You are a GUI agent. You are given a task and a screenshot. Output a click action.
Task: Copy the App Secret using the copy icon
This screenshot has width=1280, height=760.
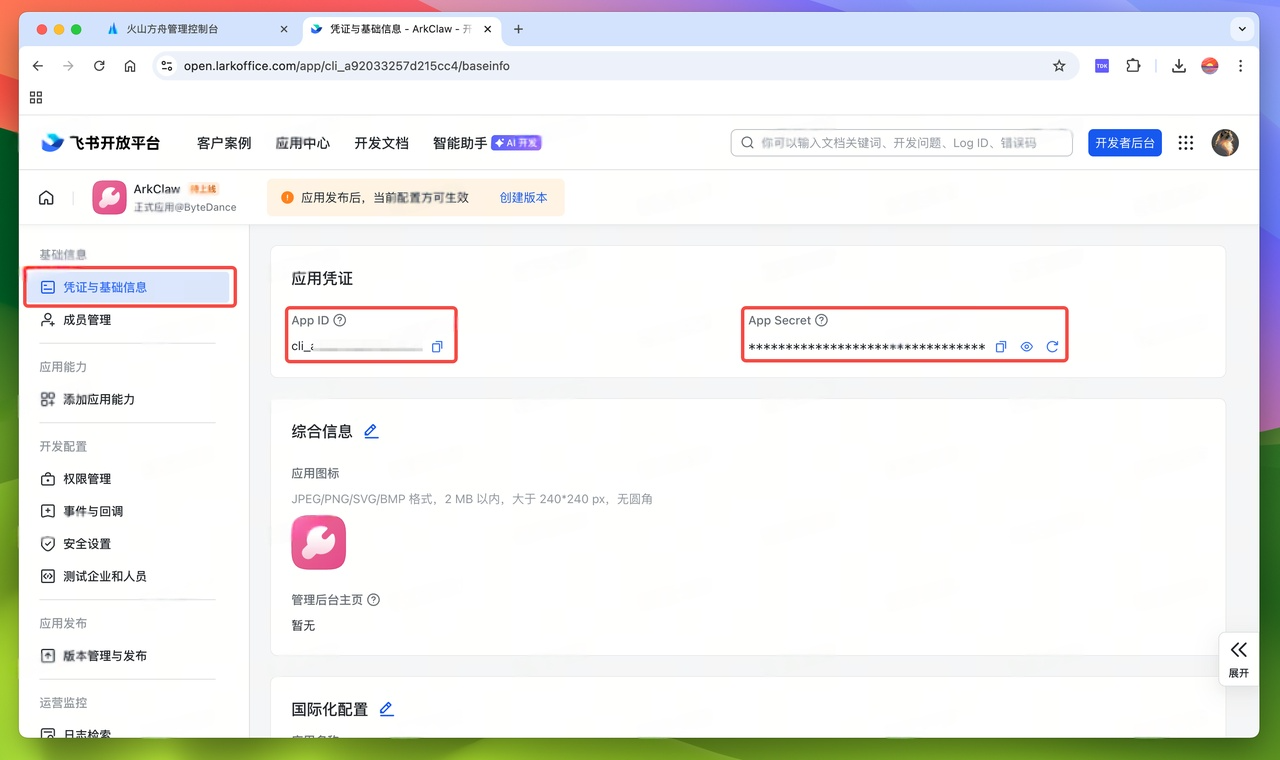click(x=1001, y=346)
